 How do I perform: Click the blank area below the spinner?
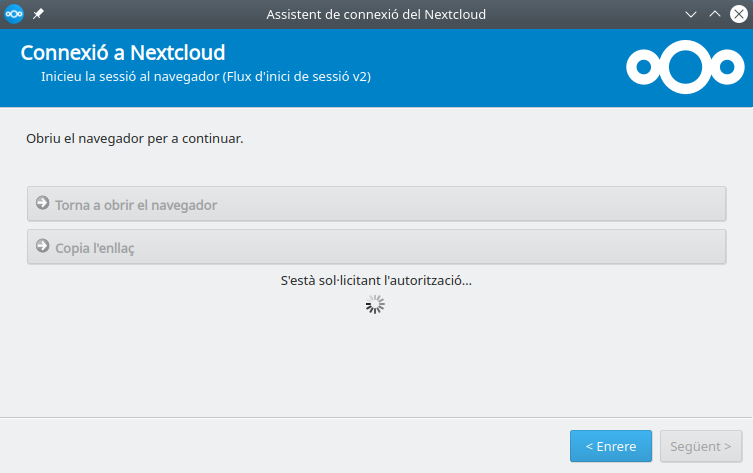pos(376,365)
